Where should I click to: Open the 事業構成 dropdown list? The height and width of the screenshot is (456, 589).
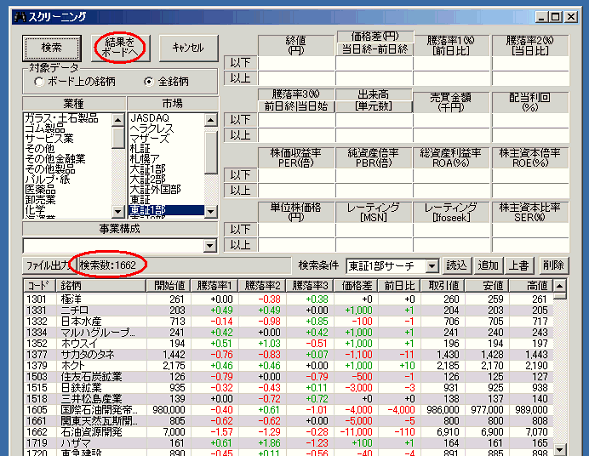pyautogui.click(x=210, y=246)
